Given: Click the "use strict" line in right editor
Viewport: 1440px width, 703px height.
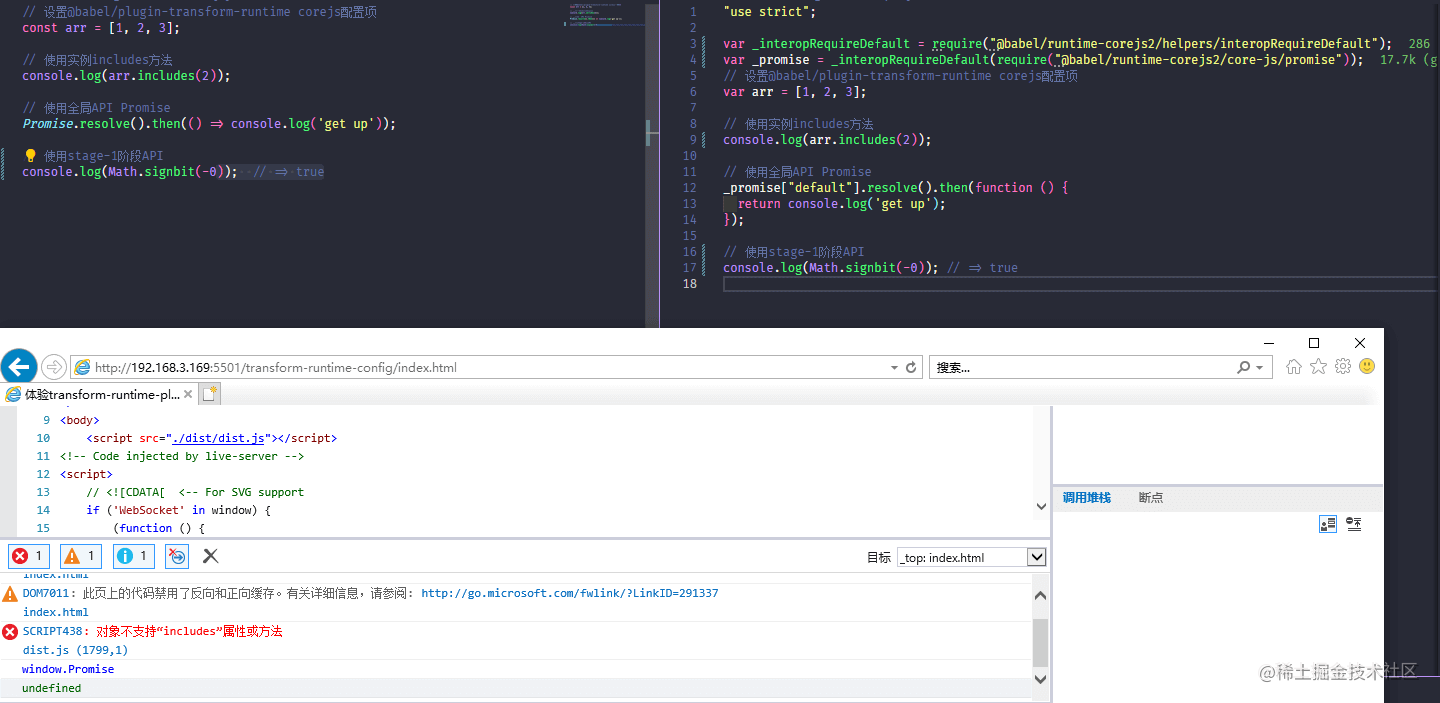Looking at the screenshot, I should [x=769, y=12].
